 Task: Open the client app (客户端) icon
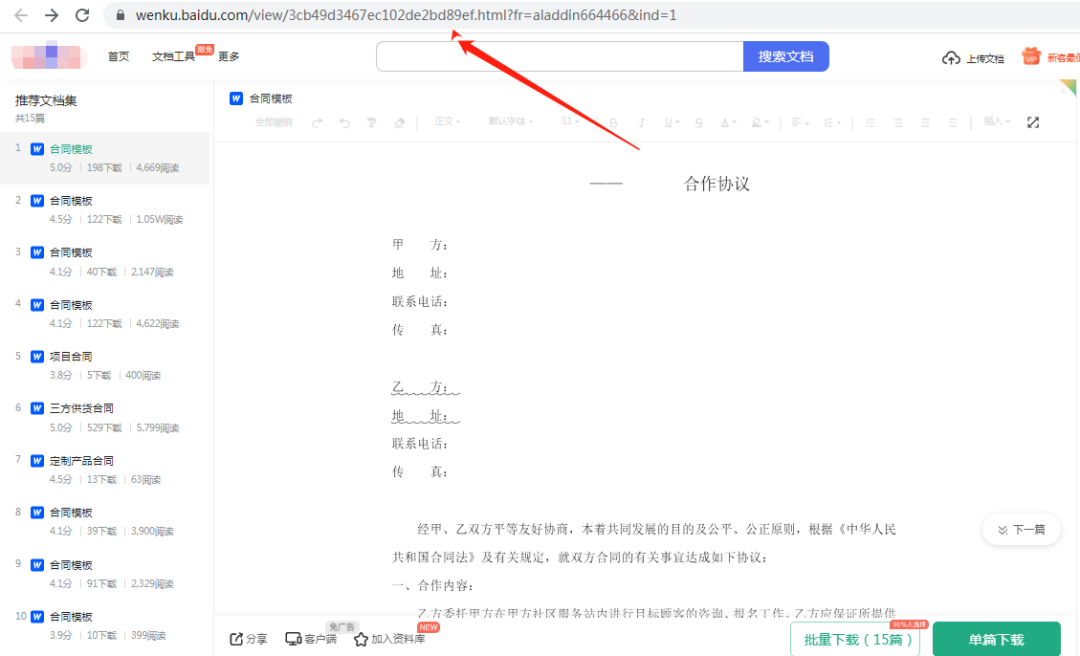coord(294,639)
